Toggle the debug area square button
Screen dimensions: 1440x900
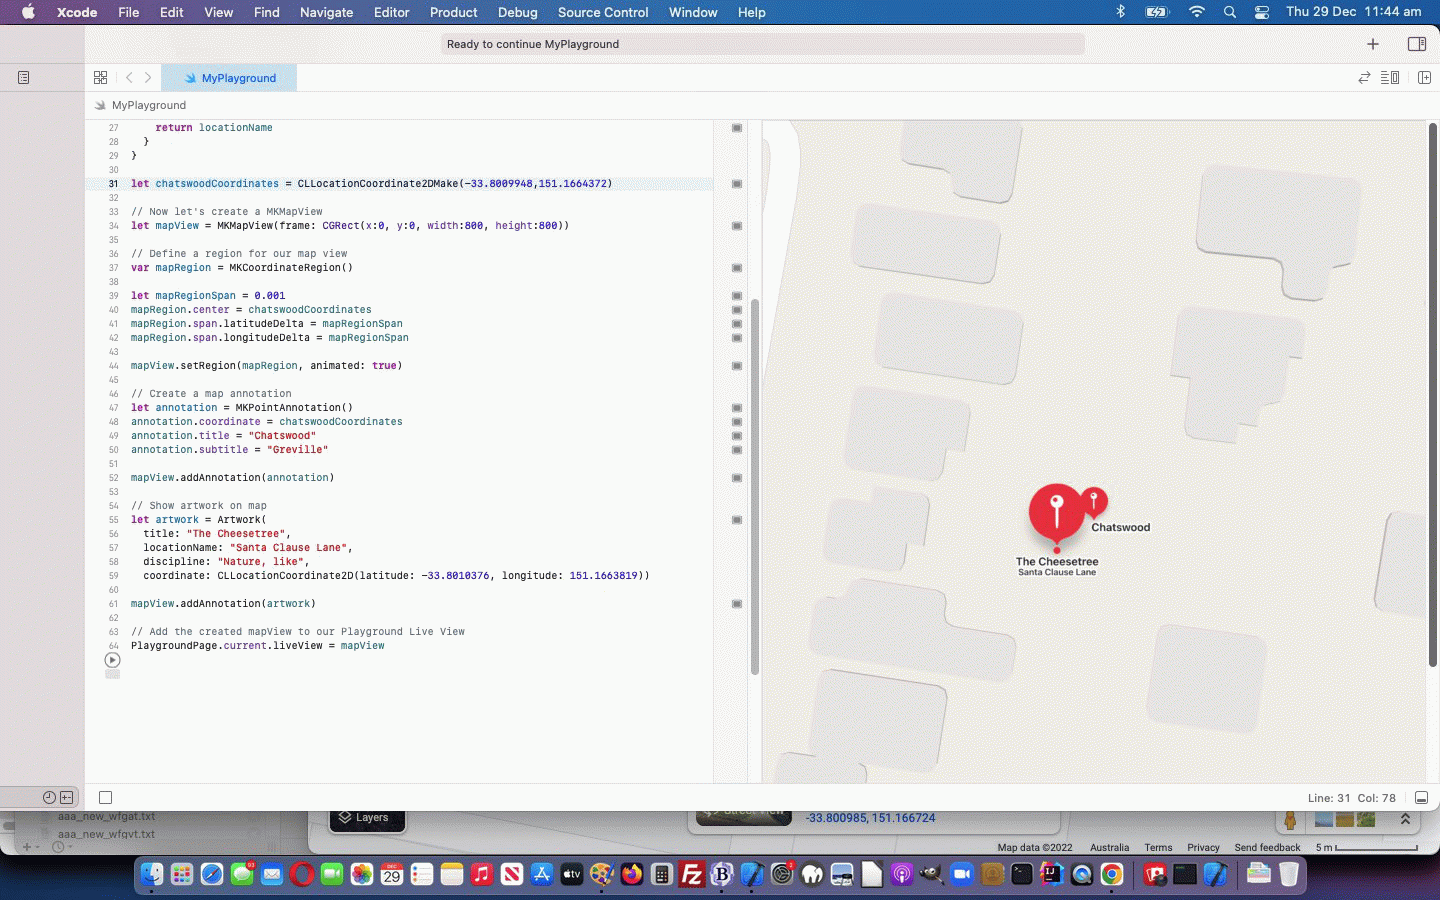[x=105, y=797]
